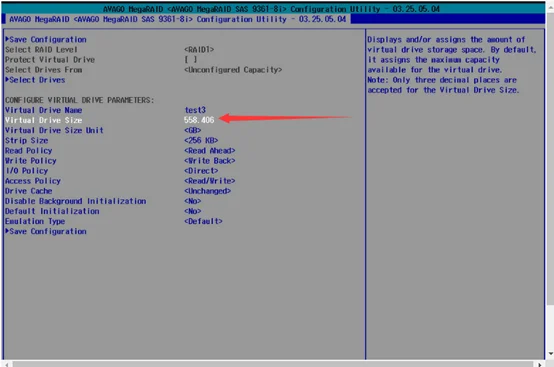Change the Default emulation type value
This screenshot has height=367, width=554.
(x=203, y=221)
